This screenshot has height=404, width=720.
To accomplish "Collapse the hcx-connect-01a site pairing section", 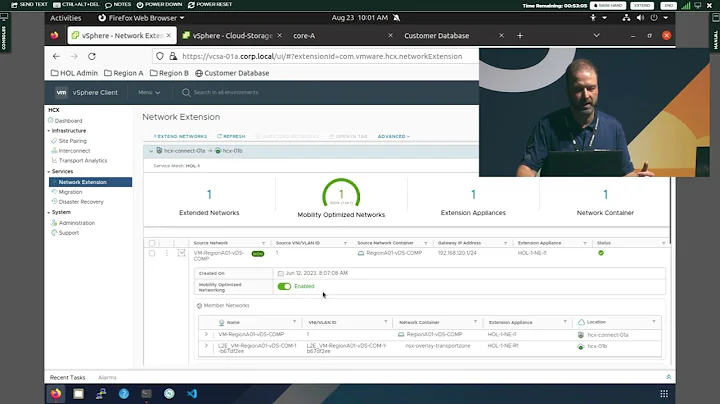I will pyautogui.click(x=151, y=151).
